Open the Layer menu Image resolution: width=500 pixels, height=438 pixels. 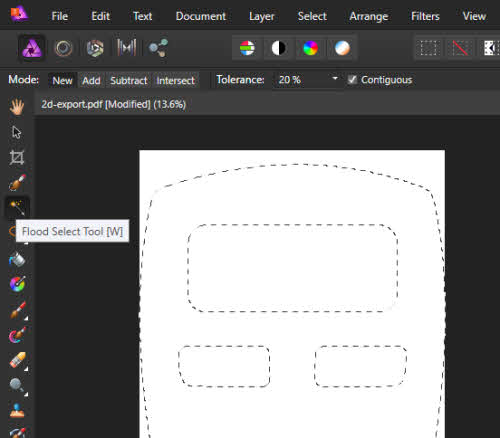click(262, 16)
